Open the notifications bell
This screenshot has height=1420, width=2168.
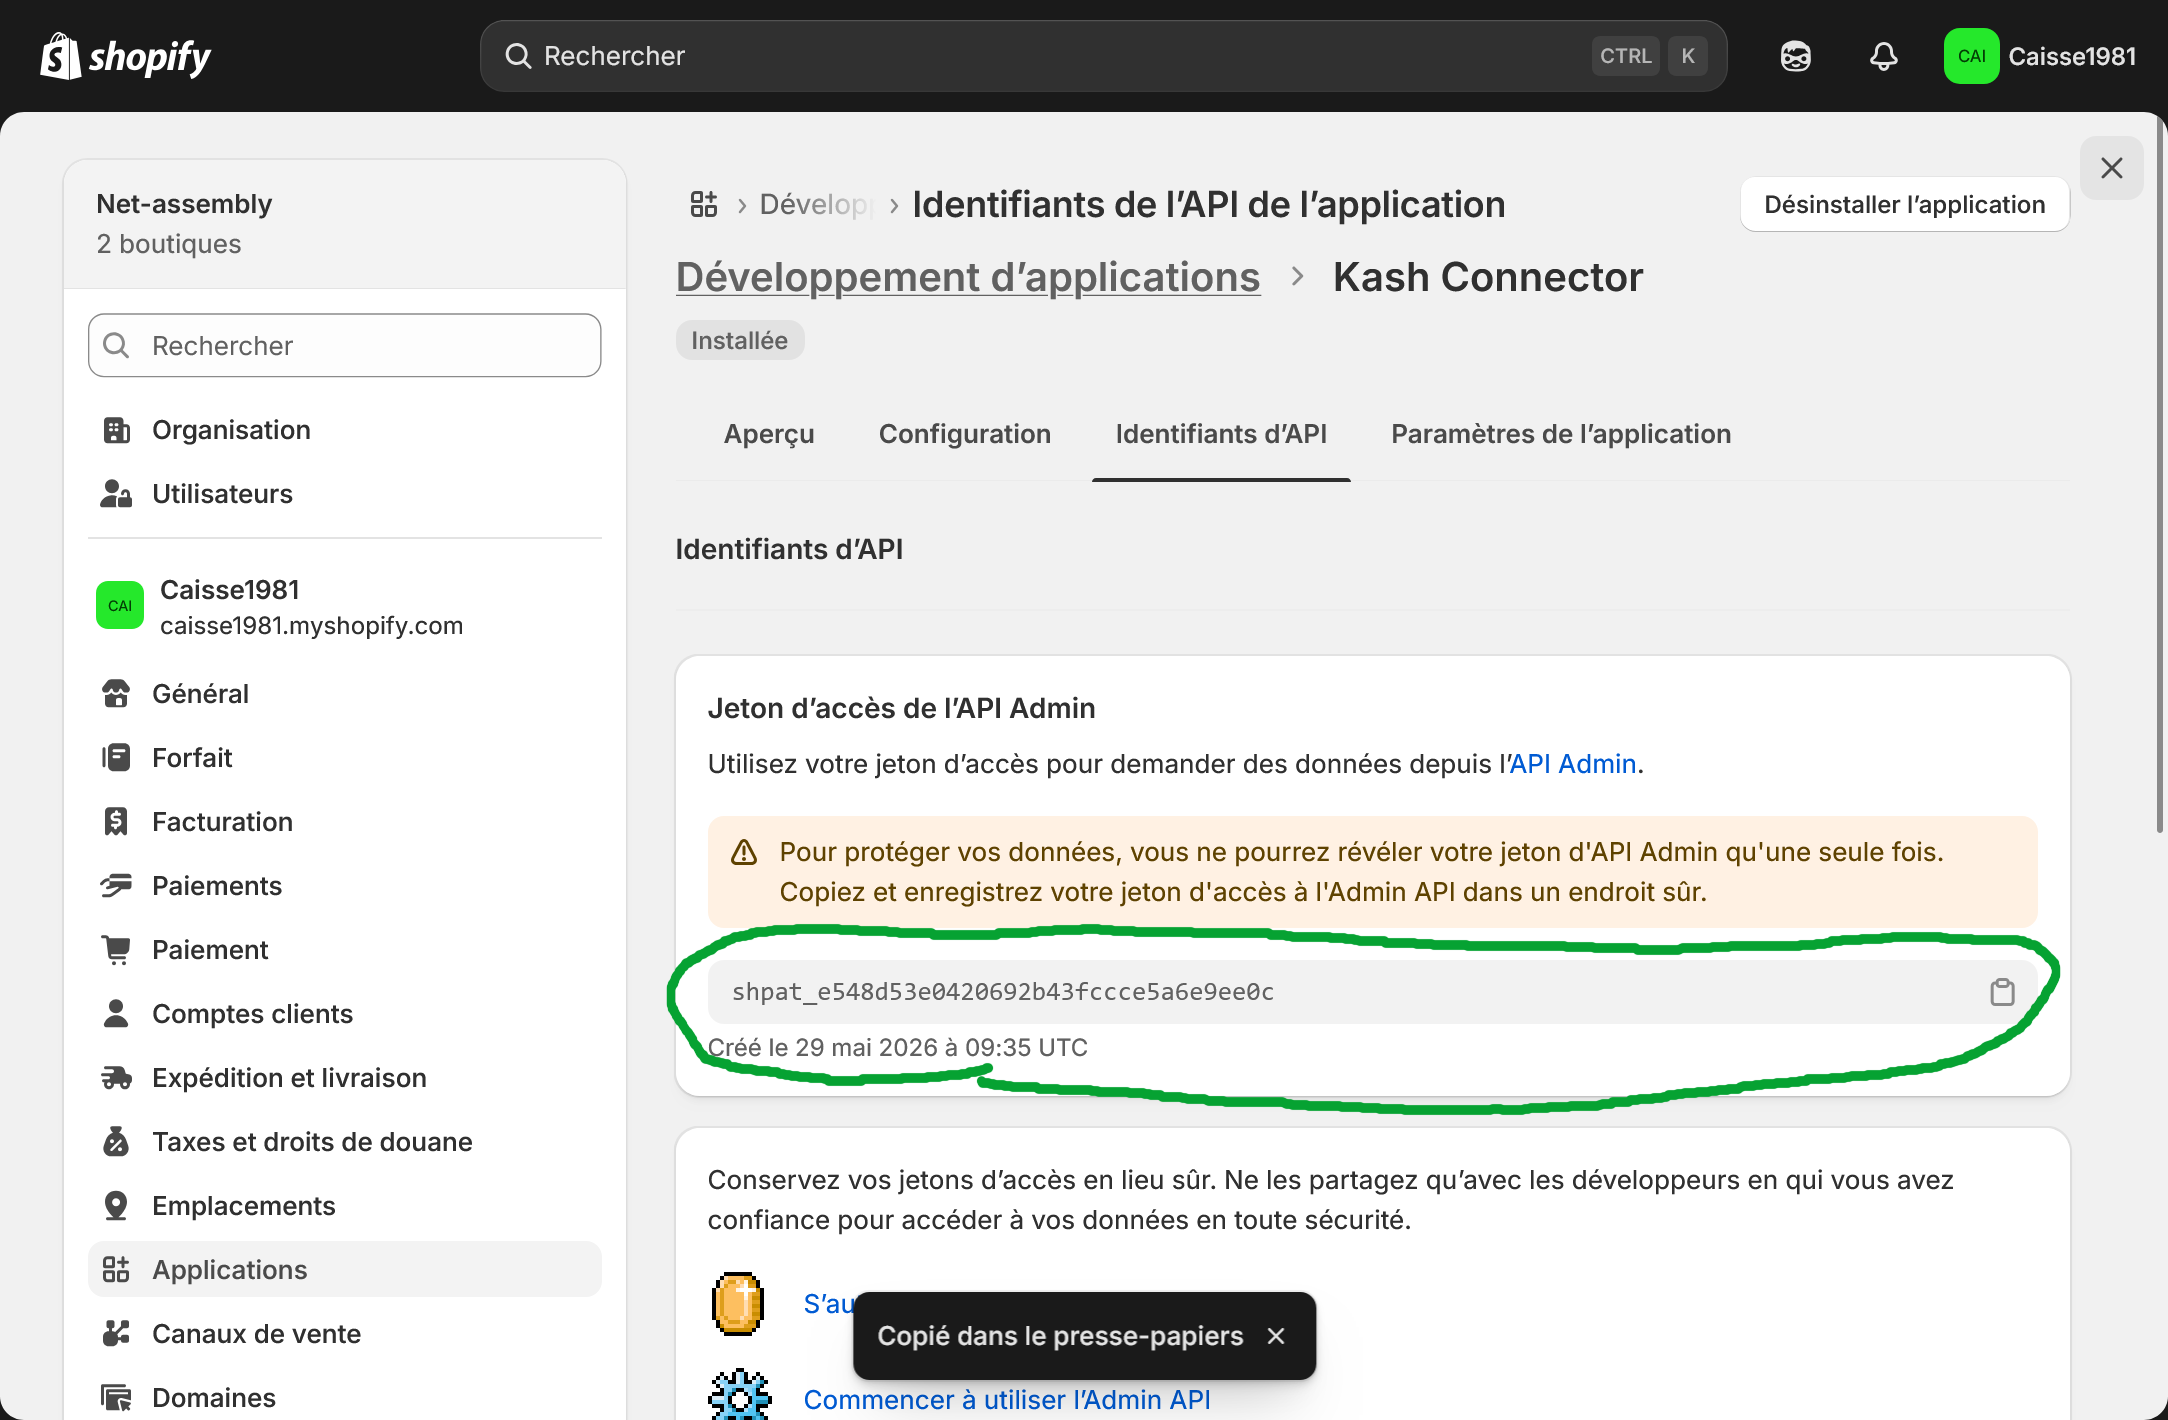coord(1883,56)
